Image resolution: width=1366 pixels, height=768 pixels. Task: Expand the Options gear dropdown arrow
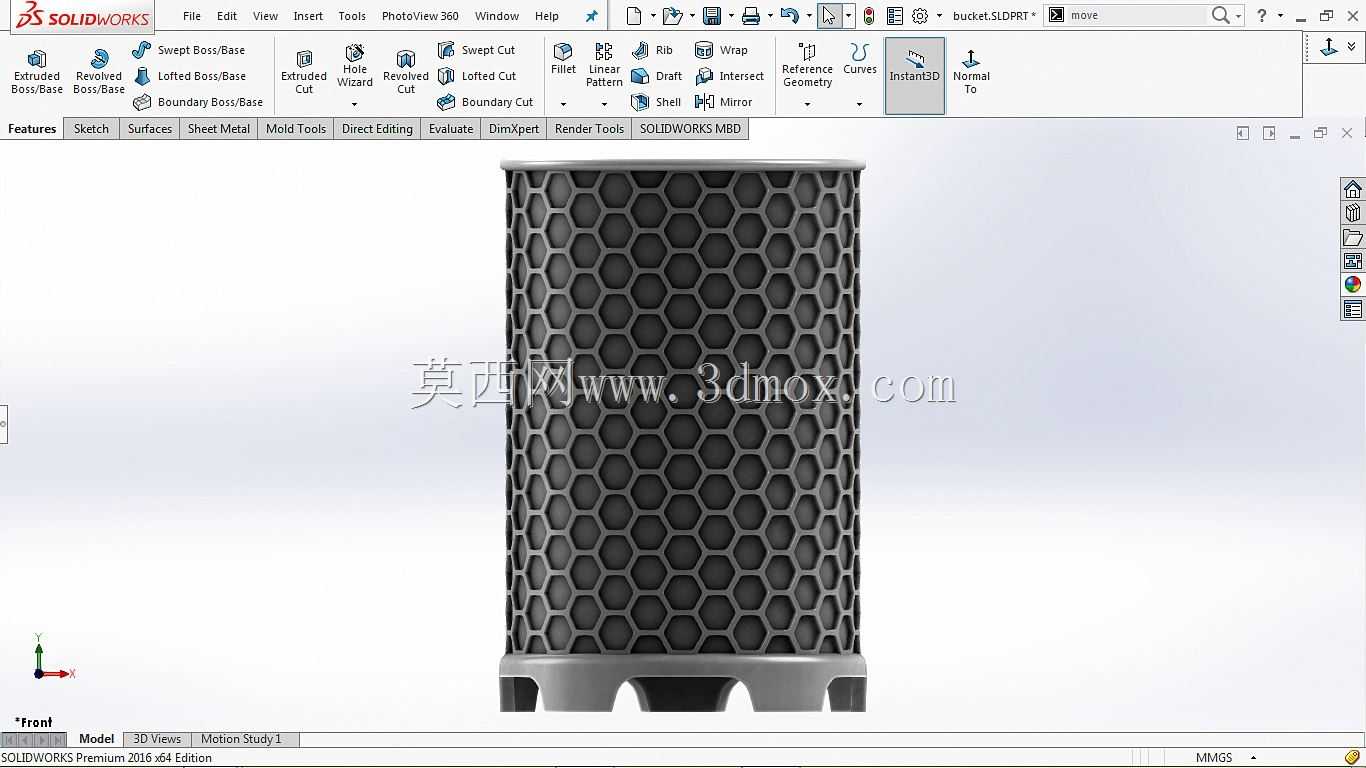pyautogui.click(x=939, y=16)
